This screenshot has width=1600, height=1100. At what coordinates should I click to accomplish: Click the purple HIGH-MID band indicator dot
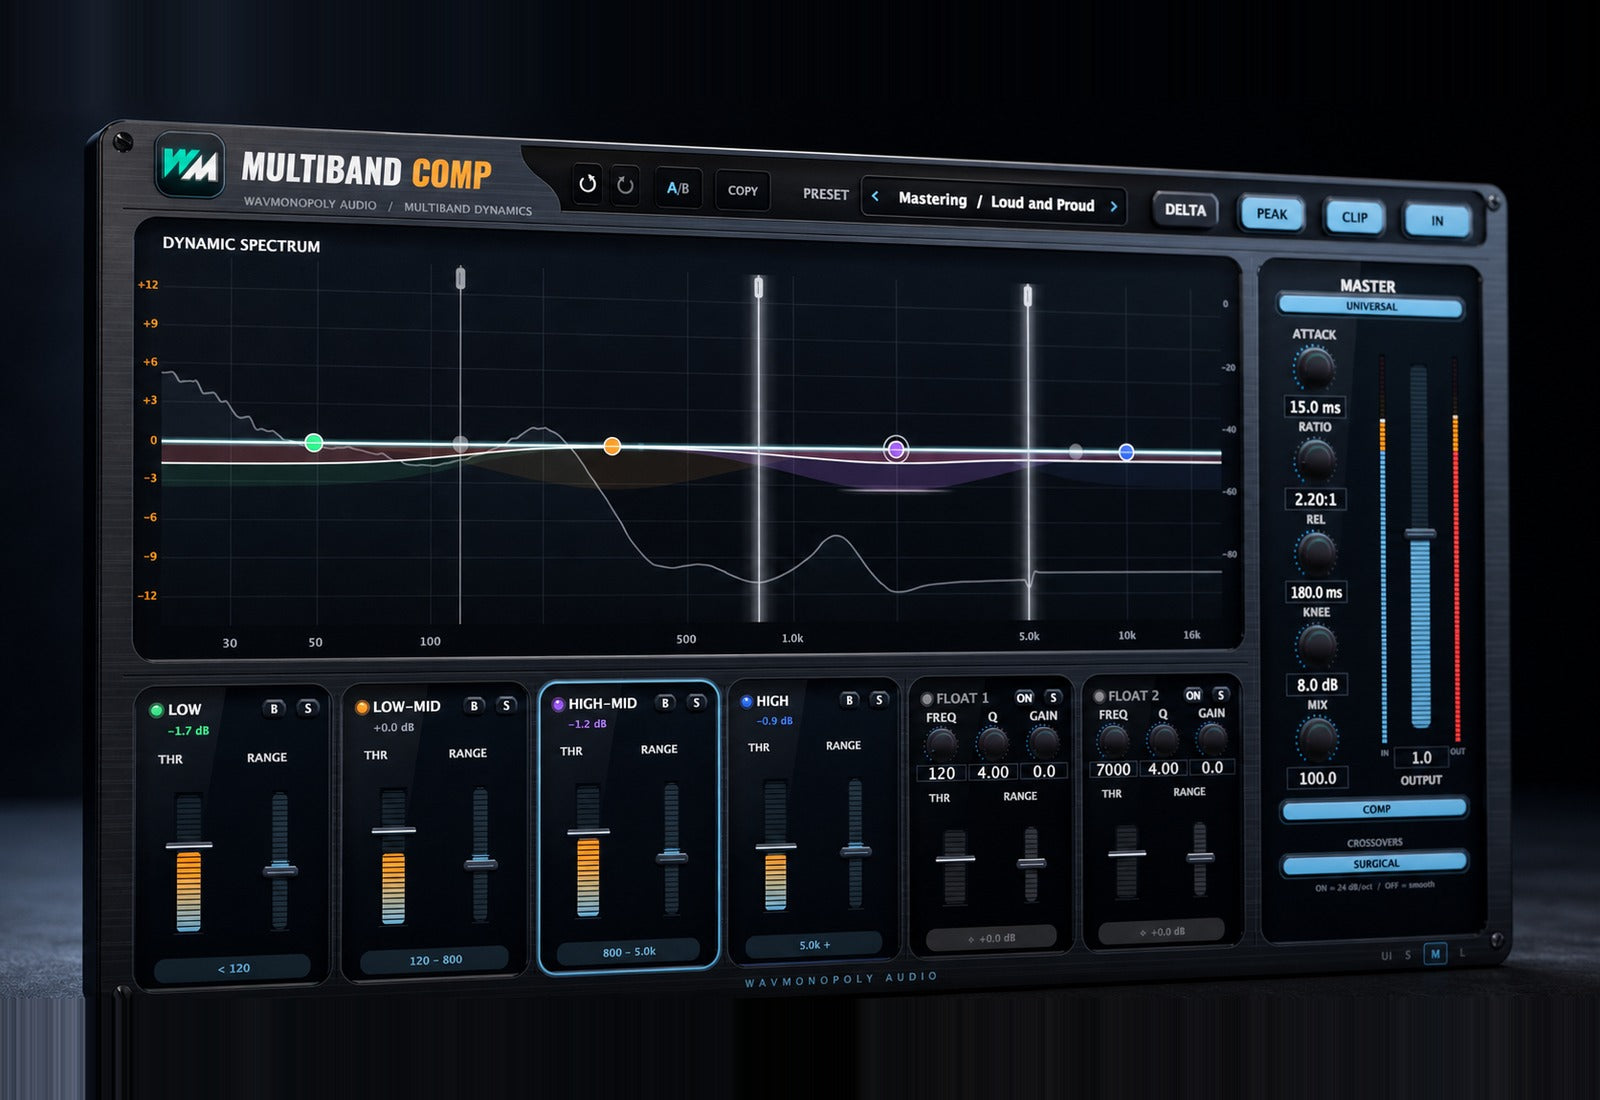[x=558, y=704]
